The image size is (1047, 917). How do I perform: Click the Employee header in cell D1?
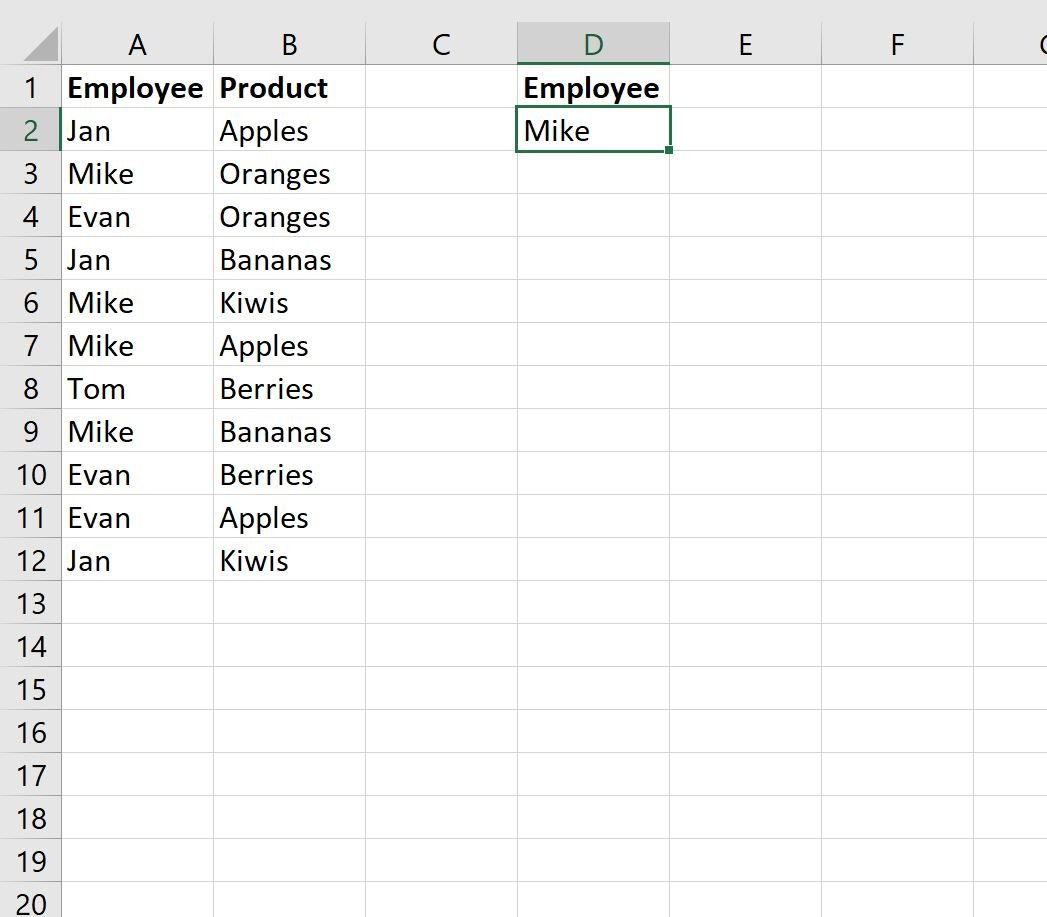(593, 87)
